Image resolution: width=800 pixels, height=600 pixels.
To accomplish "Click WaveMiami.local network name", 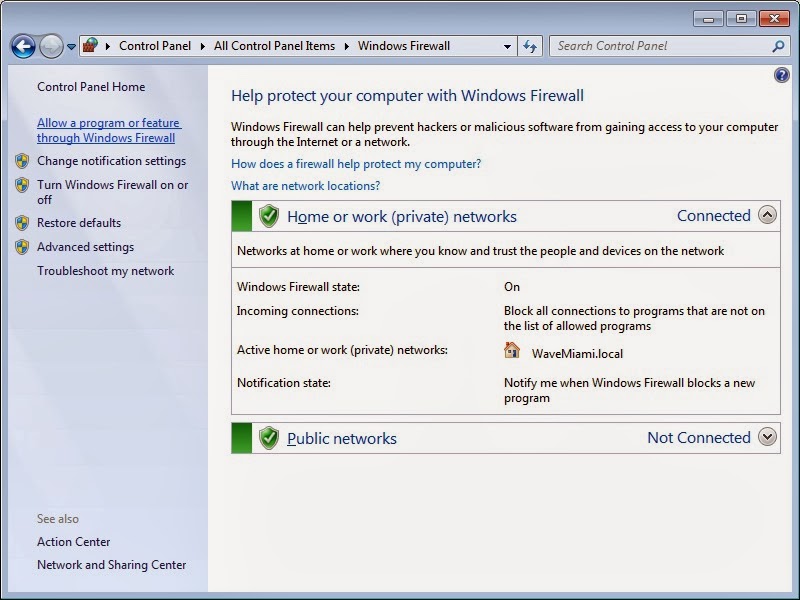I will point(577,354).
